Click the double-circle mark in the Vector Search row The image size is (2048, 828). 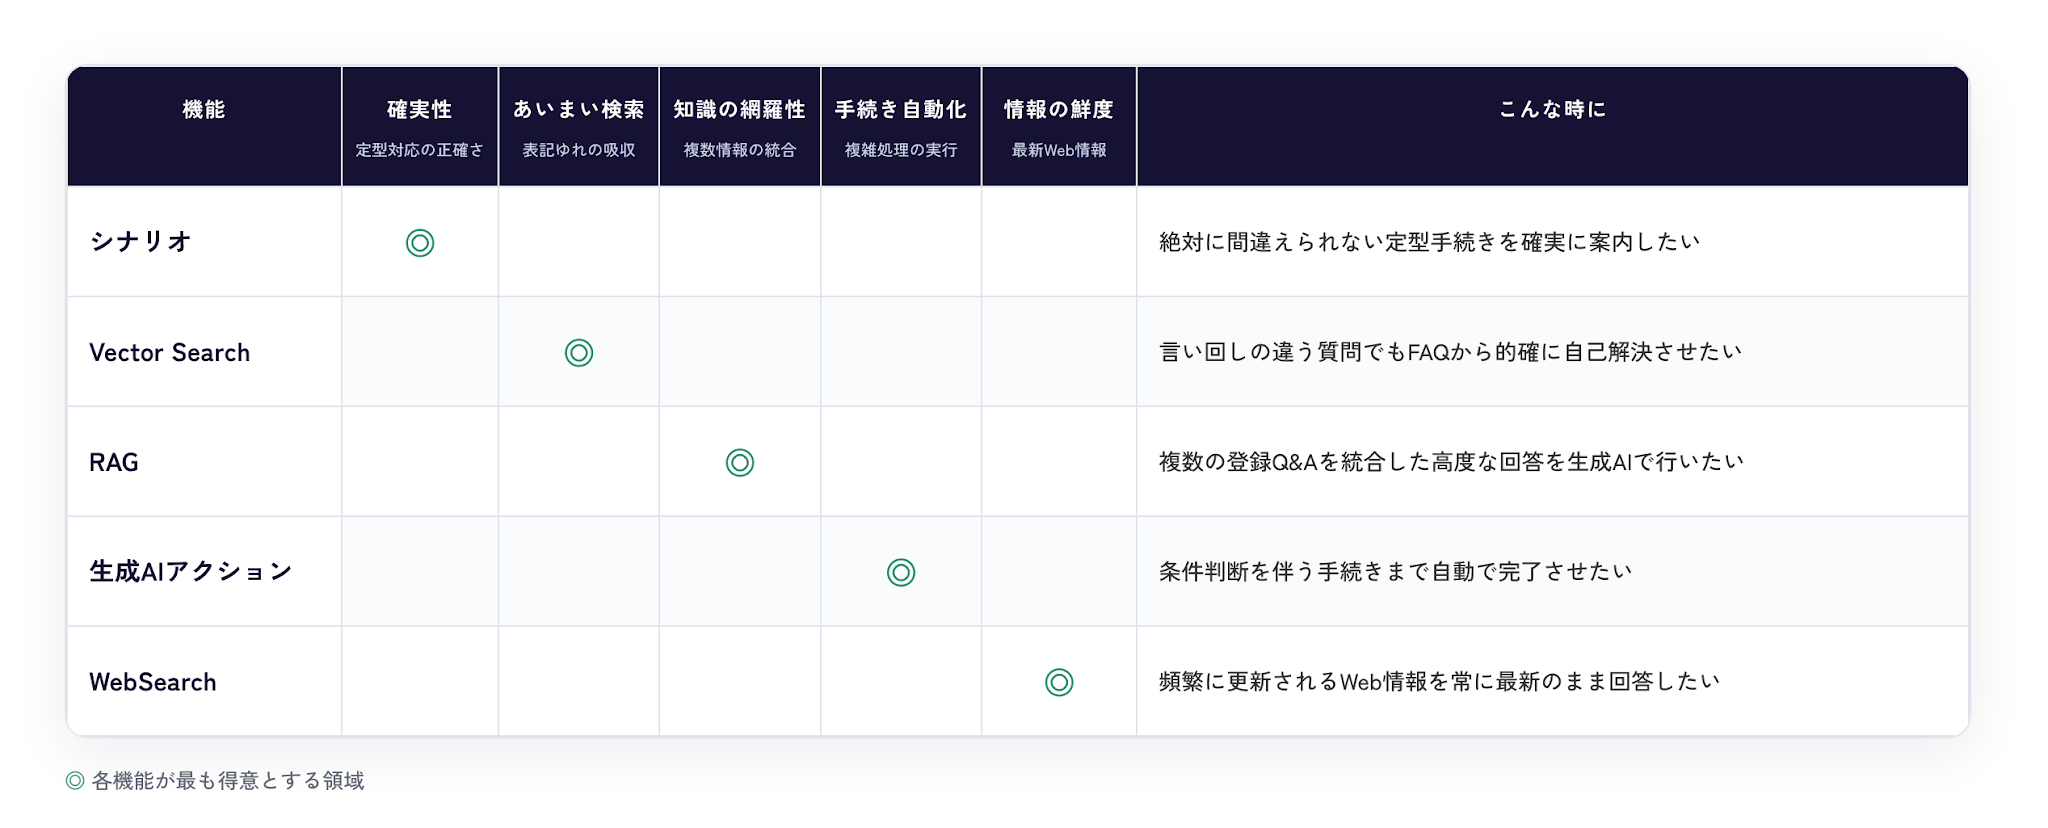[579, 352]
